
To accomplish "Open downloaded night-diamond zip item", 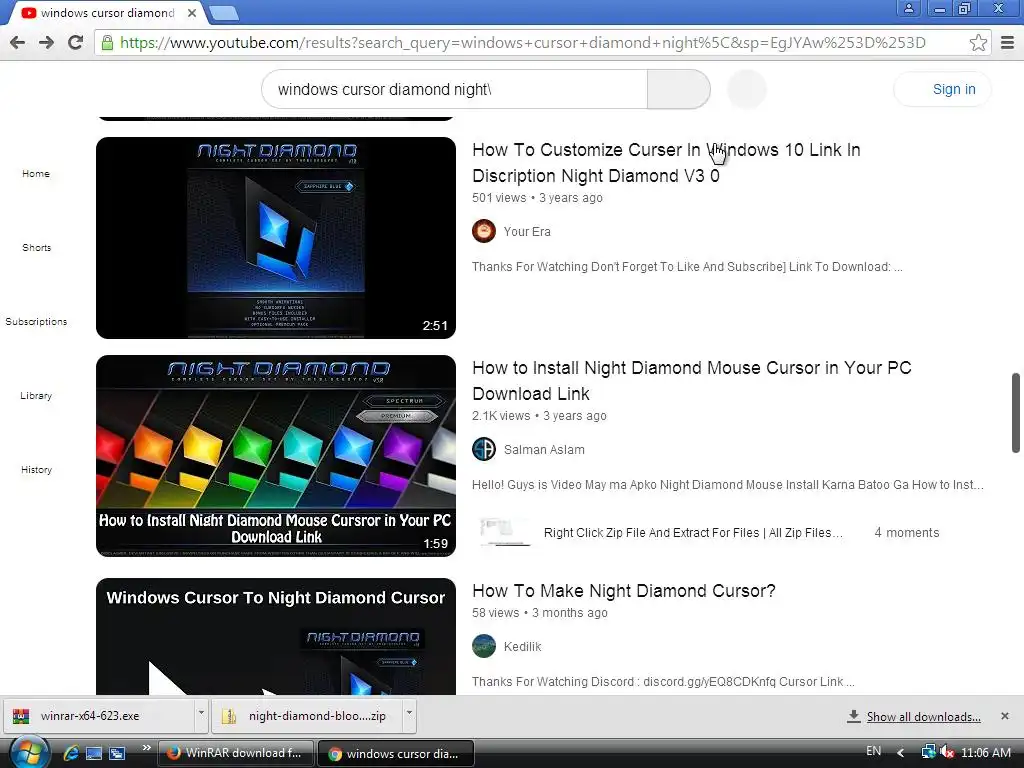I will (x=307, y=716).
